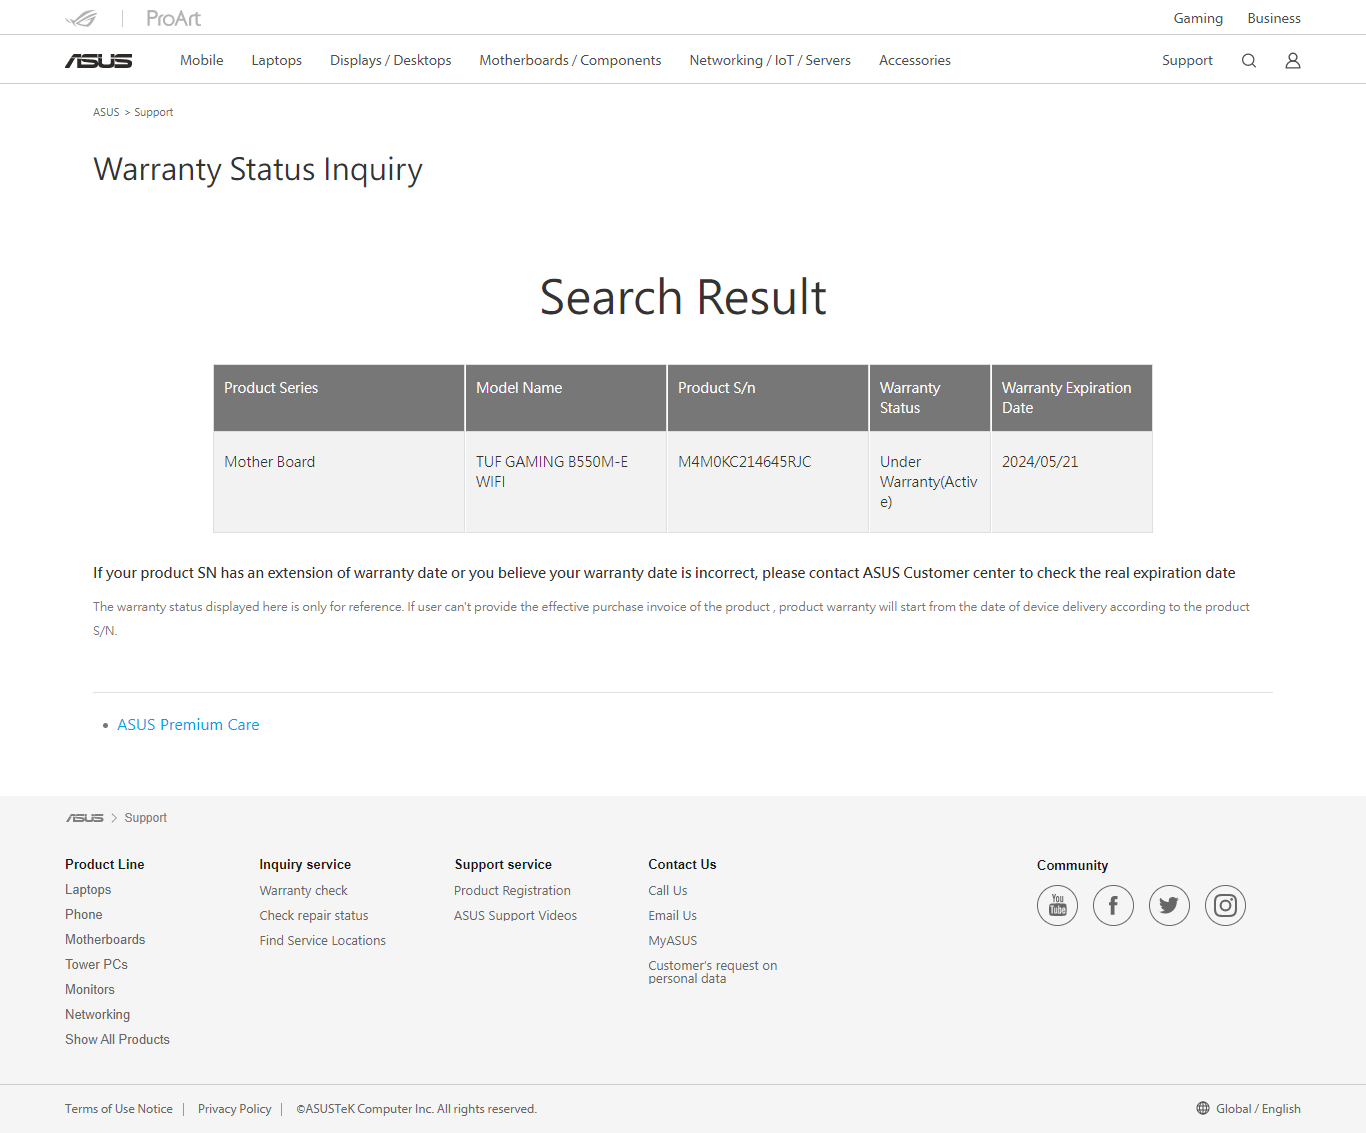Screen dimensions: 1366x1133
Task: Open the user account icon
Action: click(1293, 61)
